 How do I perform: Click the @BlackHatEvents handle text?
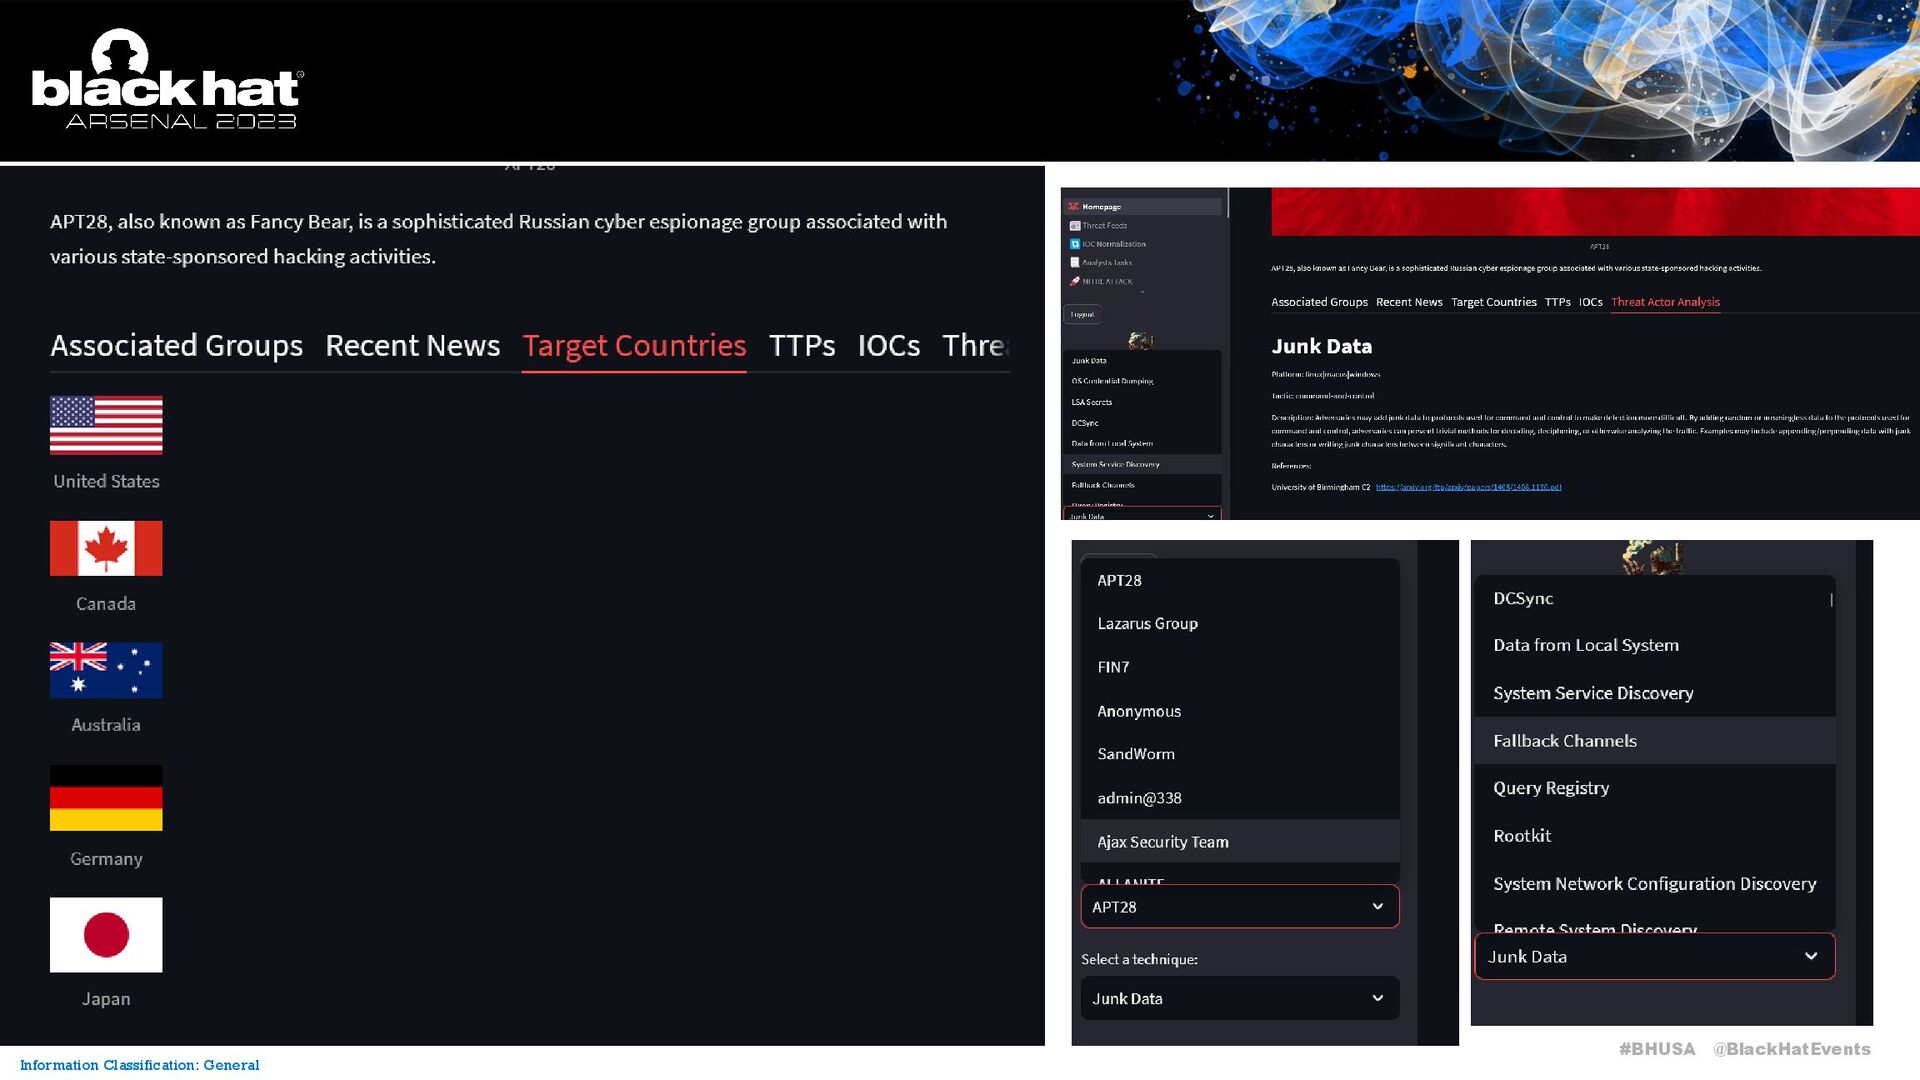[x=1791, y=1049]
